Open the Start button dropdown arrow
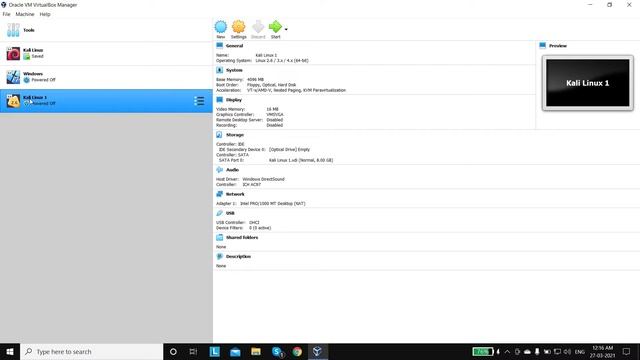Image resolution: width=640 pixels, height=360 pixels. point(286,29)
